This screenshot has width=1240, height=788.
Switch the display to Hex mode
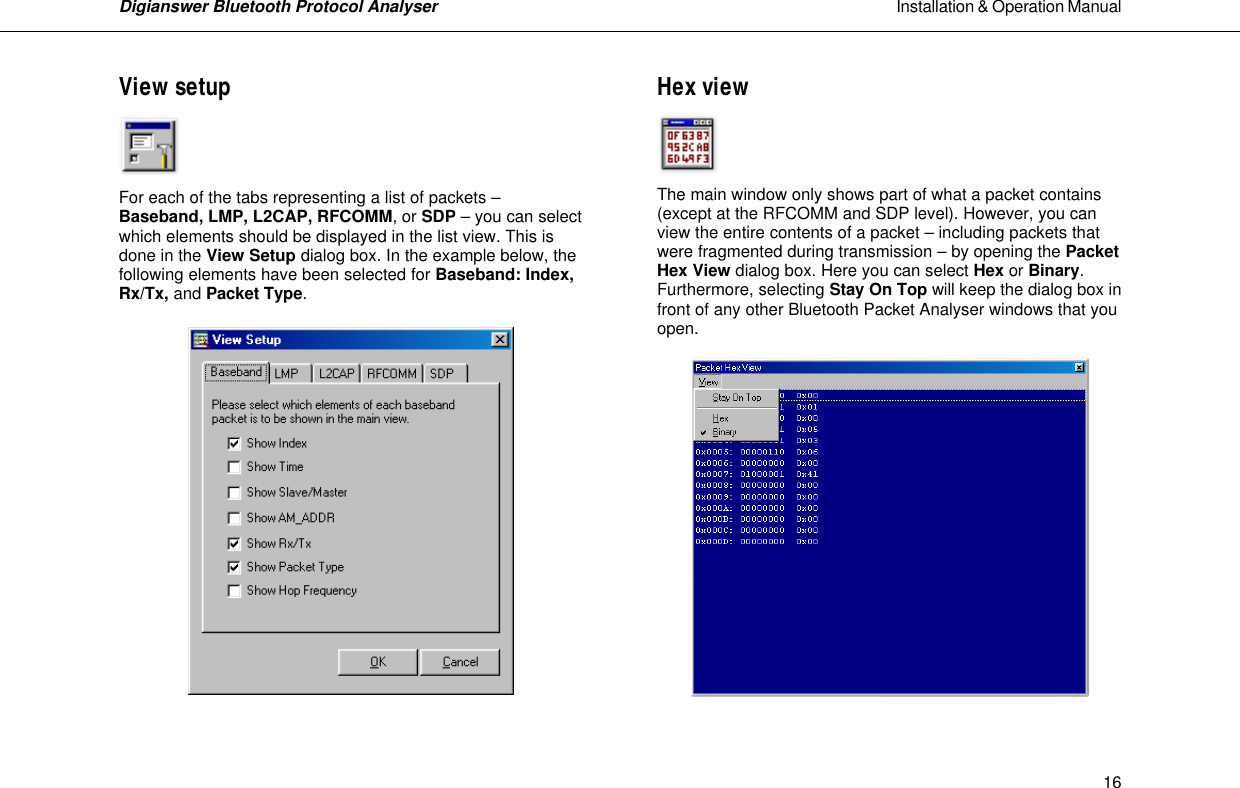(723, 418)
